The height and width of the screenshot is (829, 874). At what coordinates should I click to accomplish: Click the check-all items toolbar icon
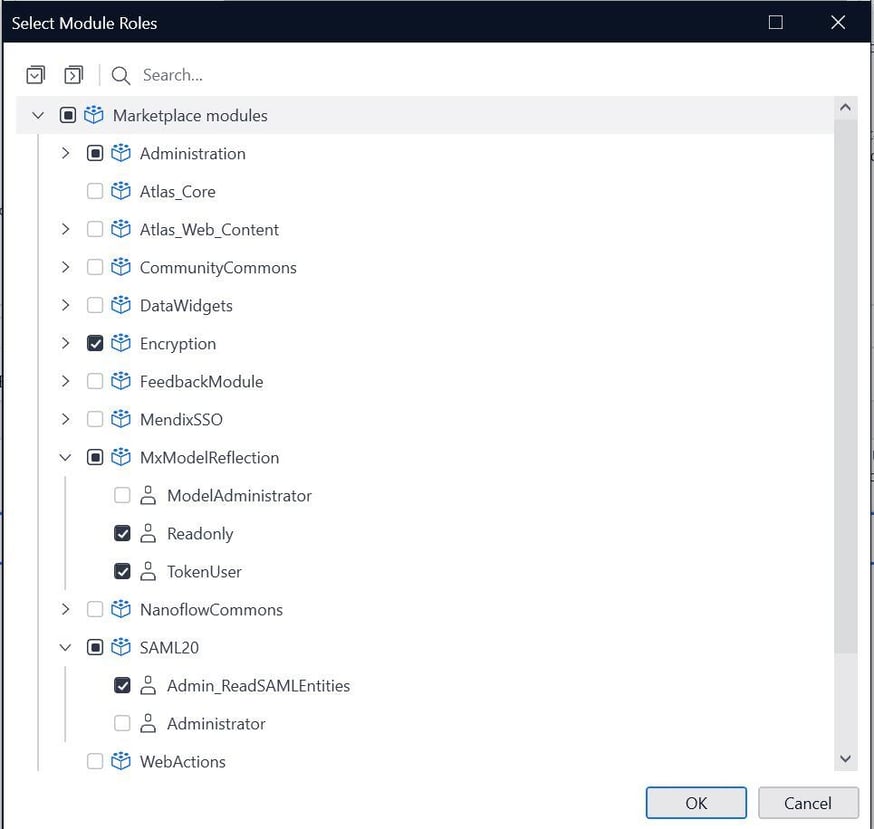coord(35,74)
